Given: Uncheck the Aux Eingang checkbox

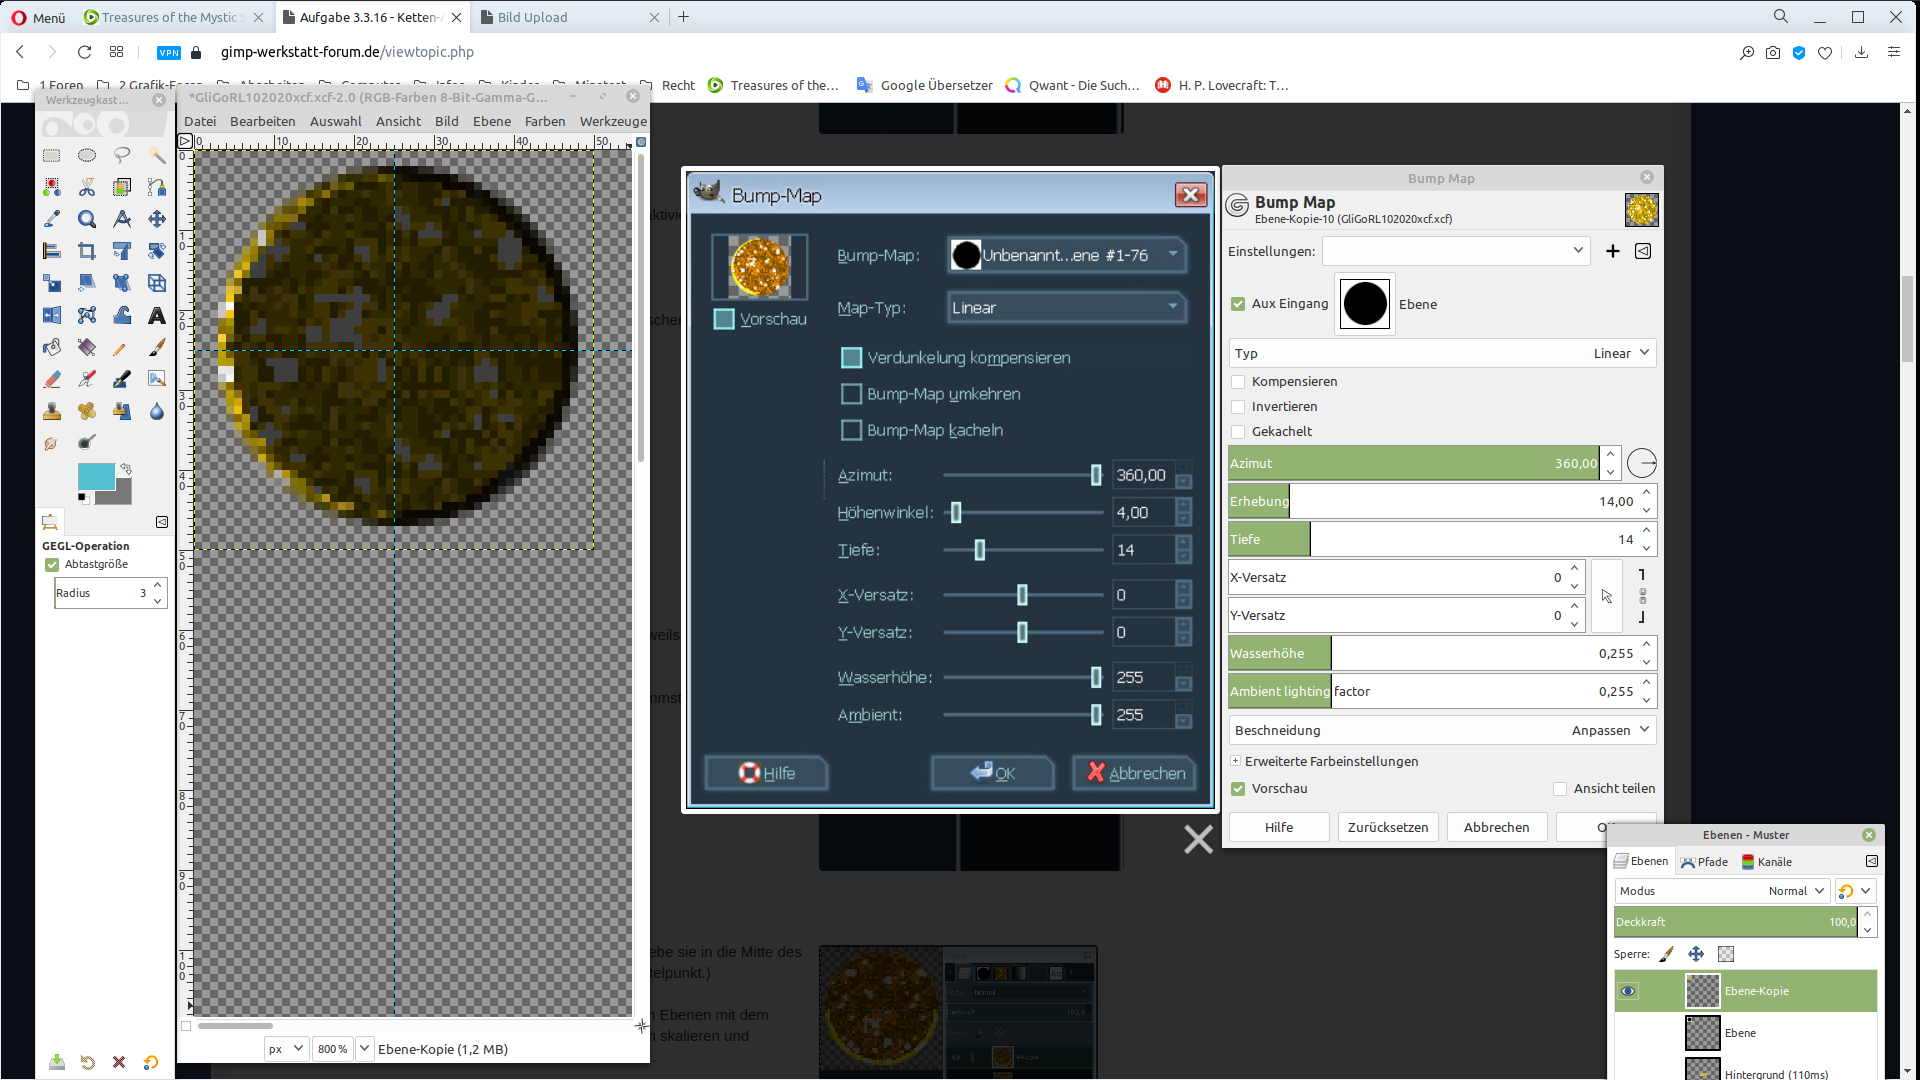Looking at the screenshot, I should (x=1238, y=304).
